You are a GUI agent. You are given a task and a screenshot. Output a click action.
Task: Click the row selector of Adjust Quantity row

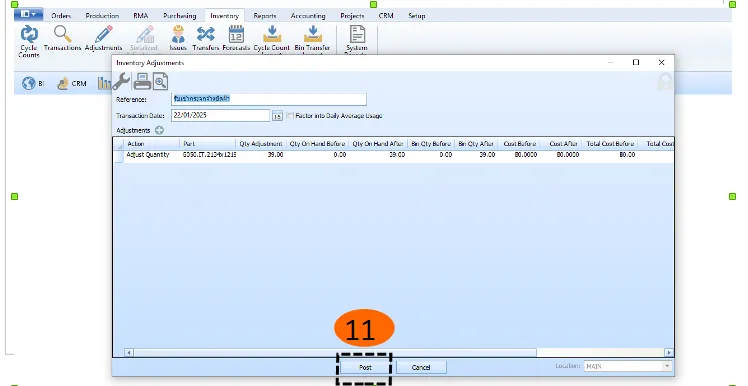coord(119,156)
